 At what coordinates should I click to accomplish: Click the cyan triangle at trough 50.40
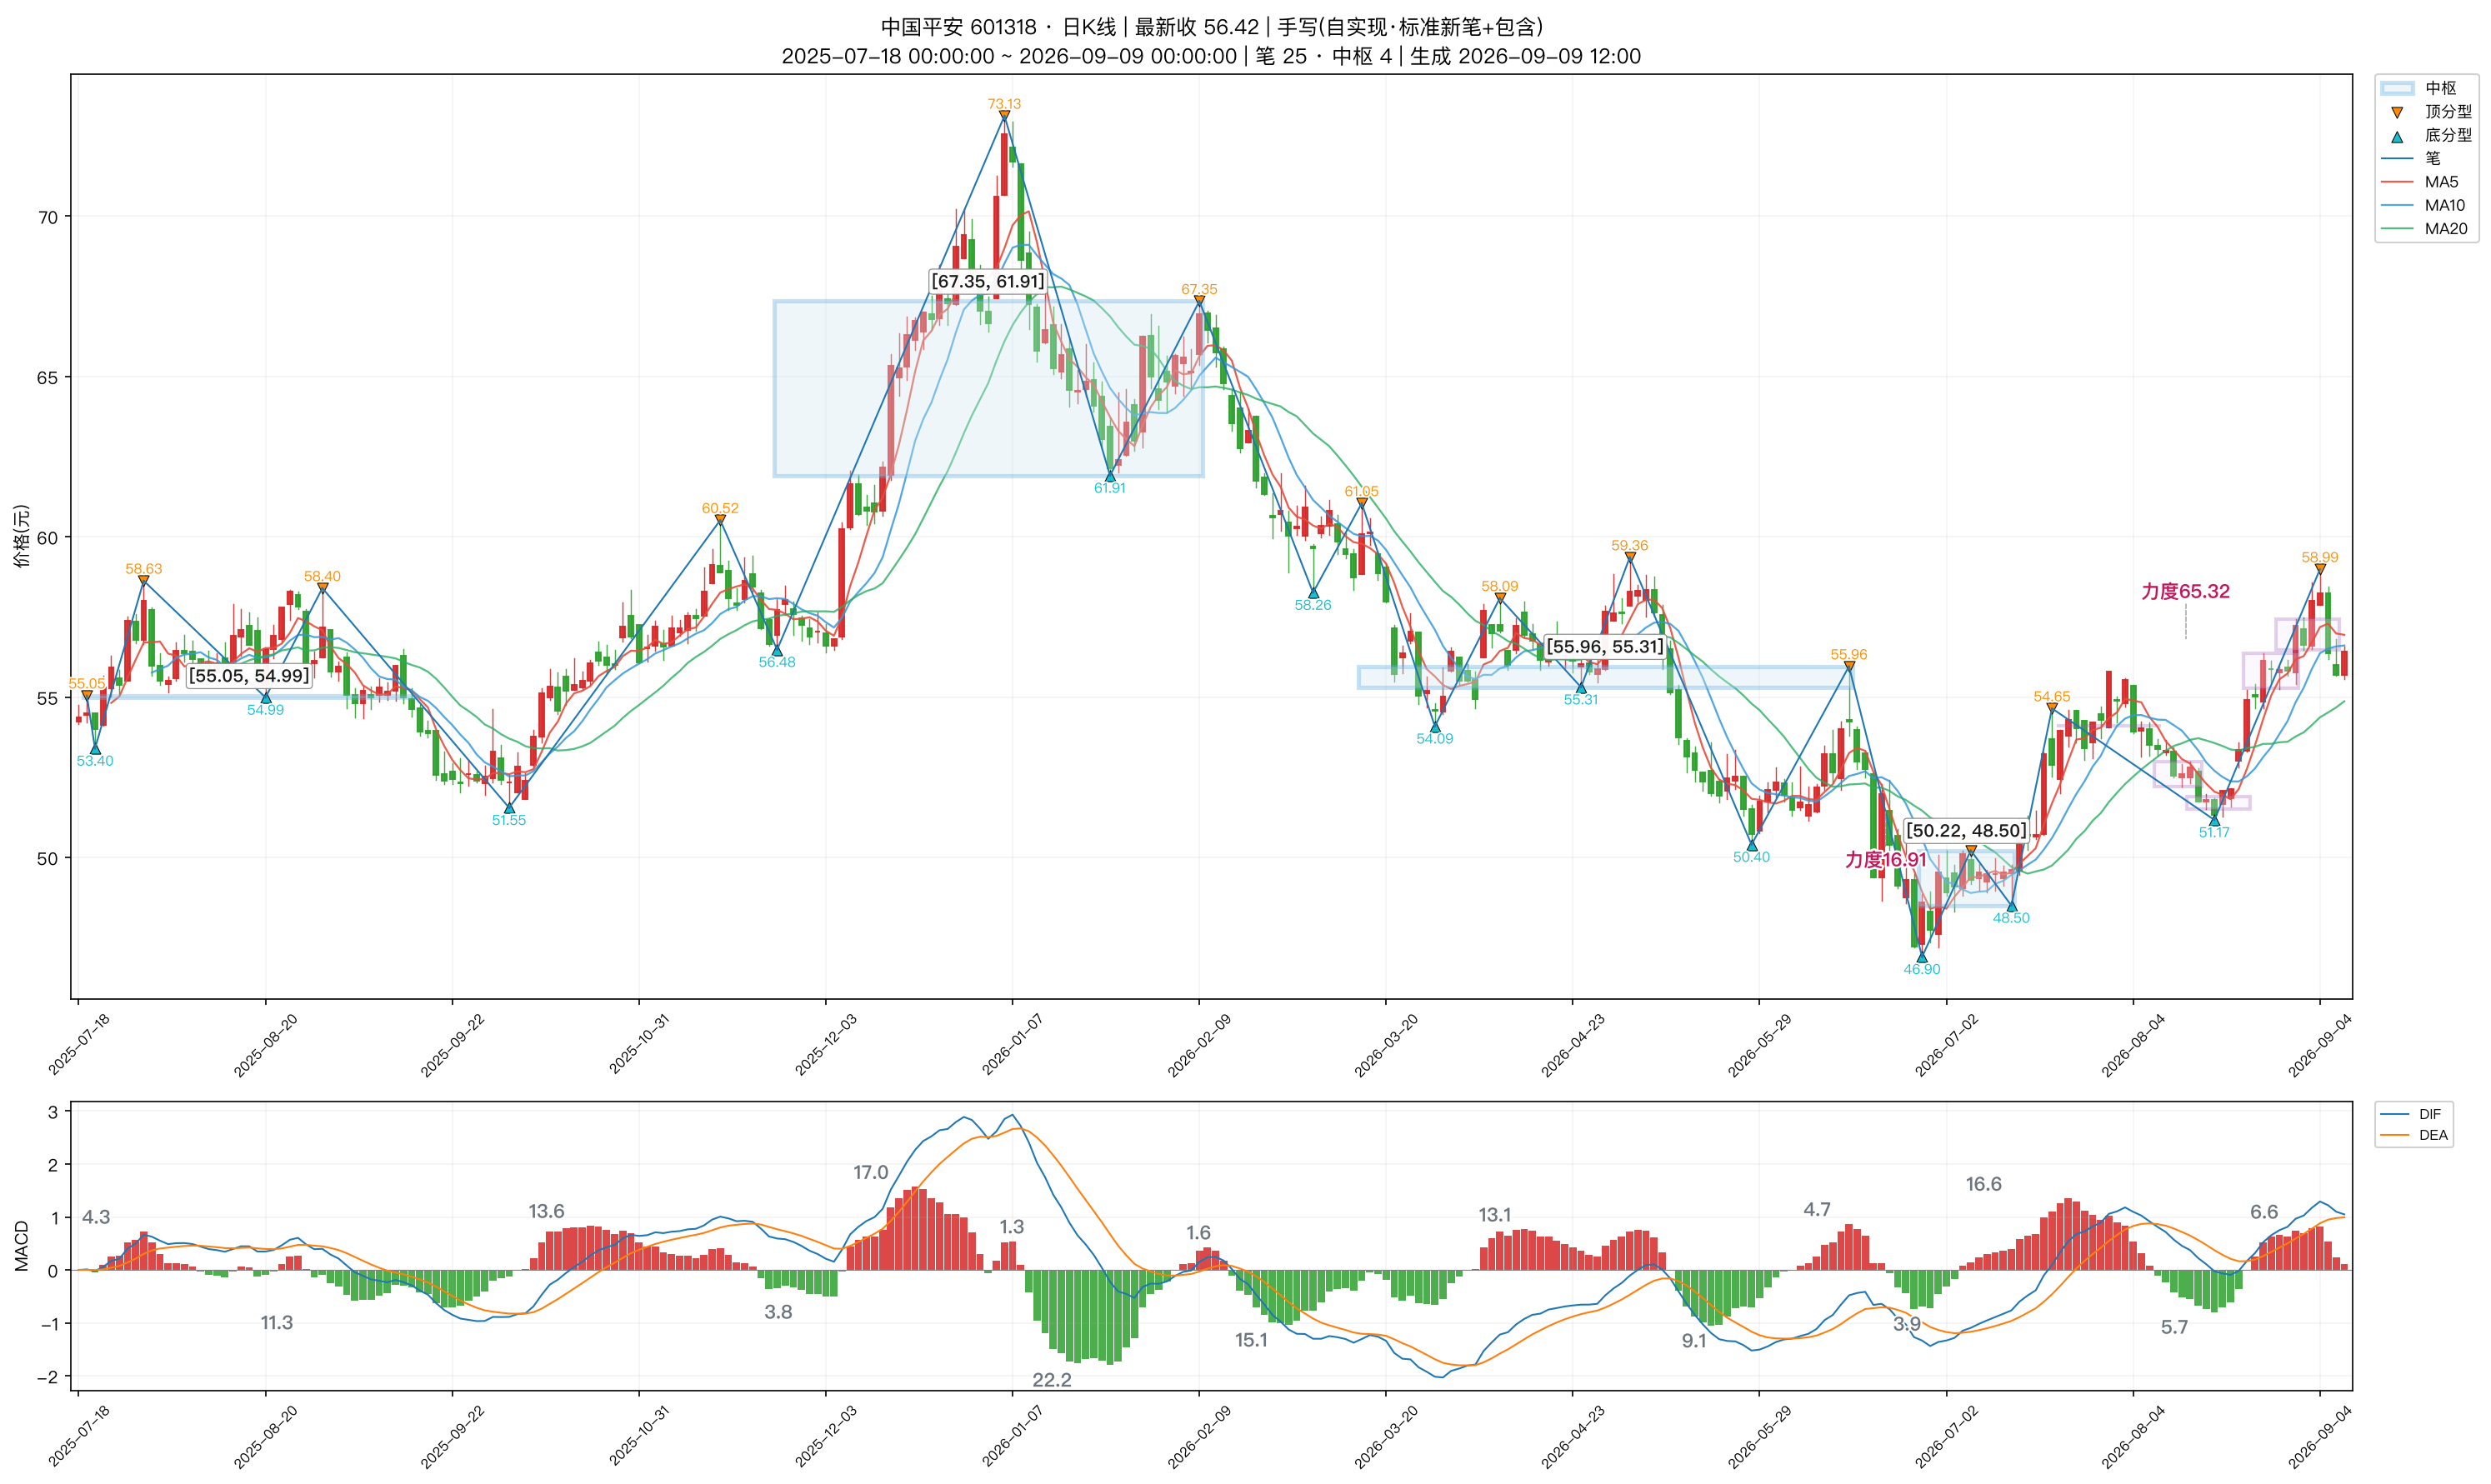[1752, 845]
